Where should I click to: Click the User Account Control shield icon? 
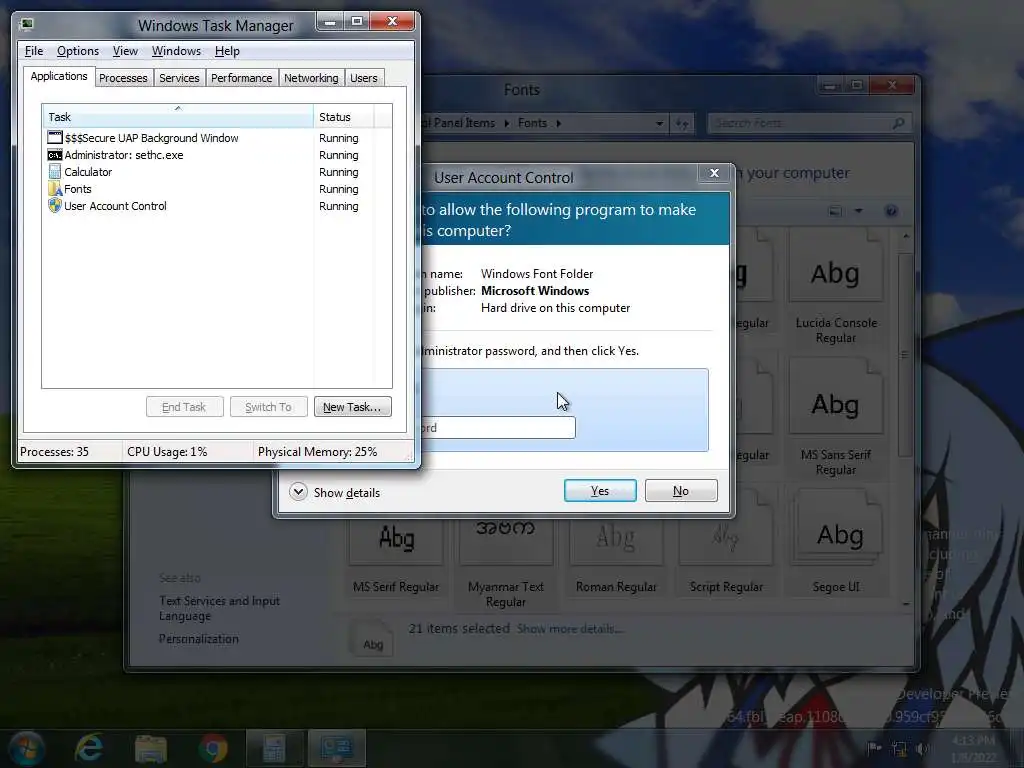tap(55, 206)
